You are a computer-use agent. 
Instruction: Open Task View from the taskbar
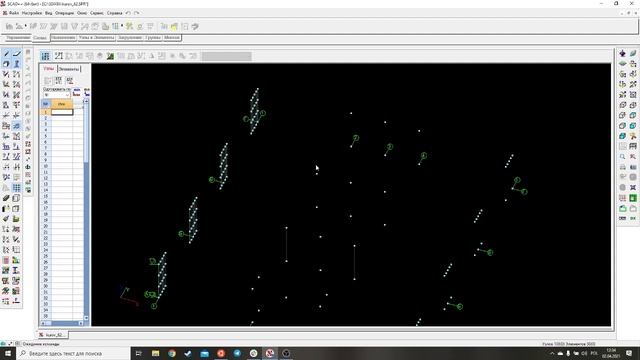click(x=139, y=353)
